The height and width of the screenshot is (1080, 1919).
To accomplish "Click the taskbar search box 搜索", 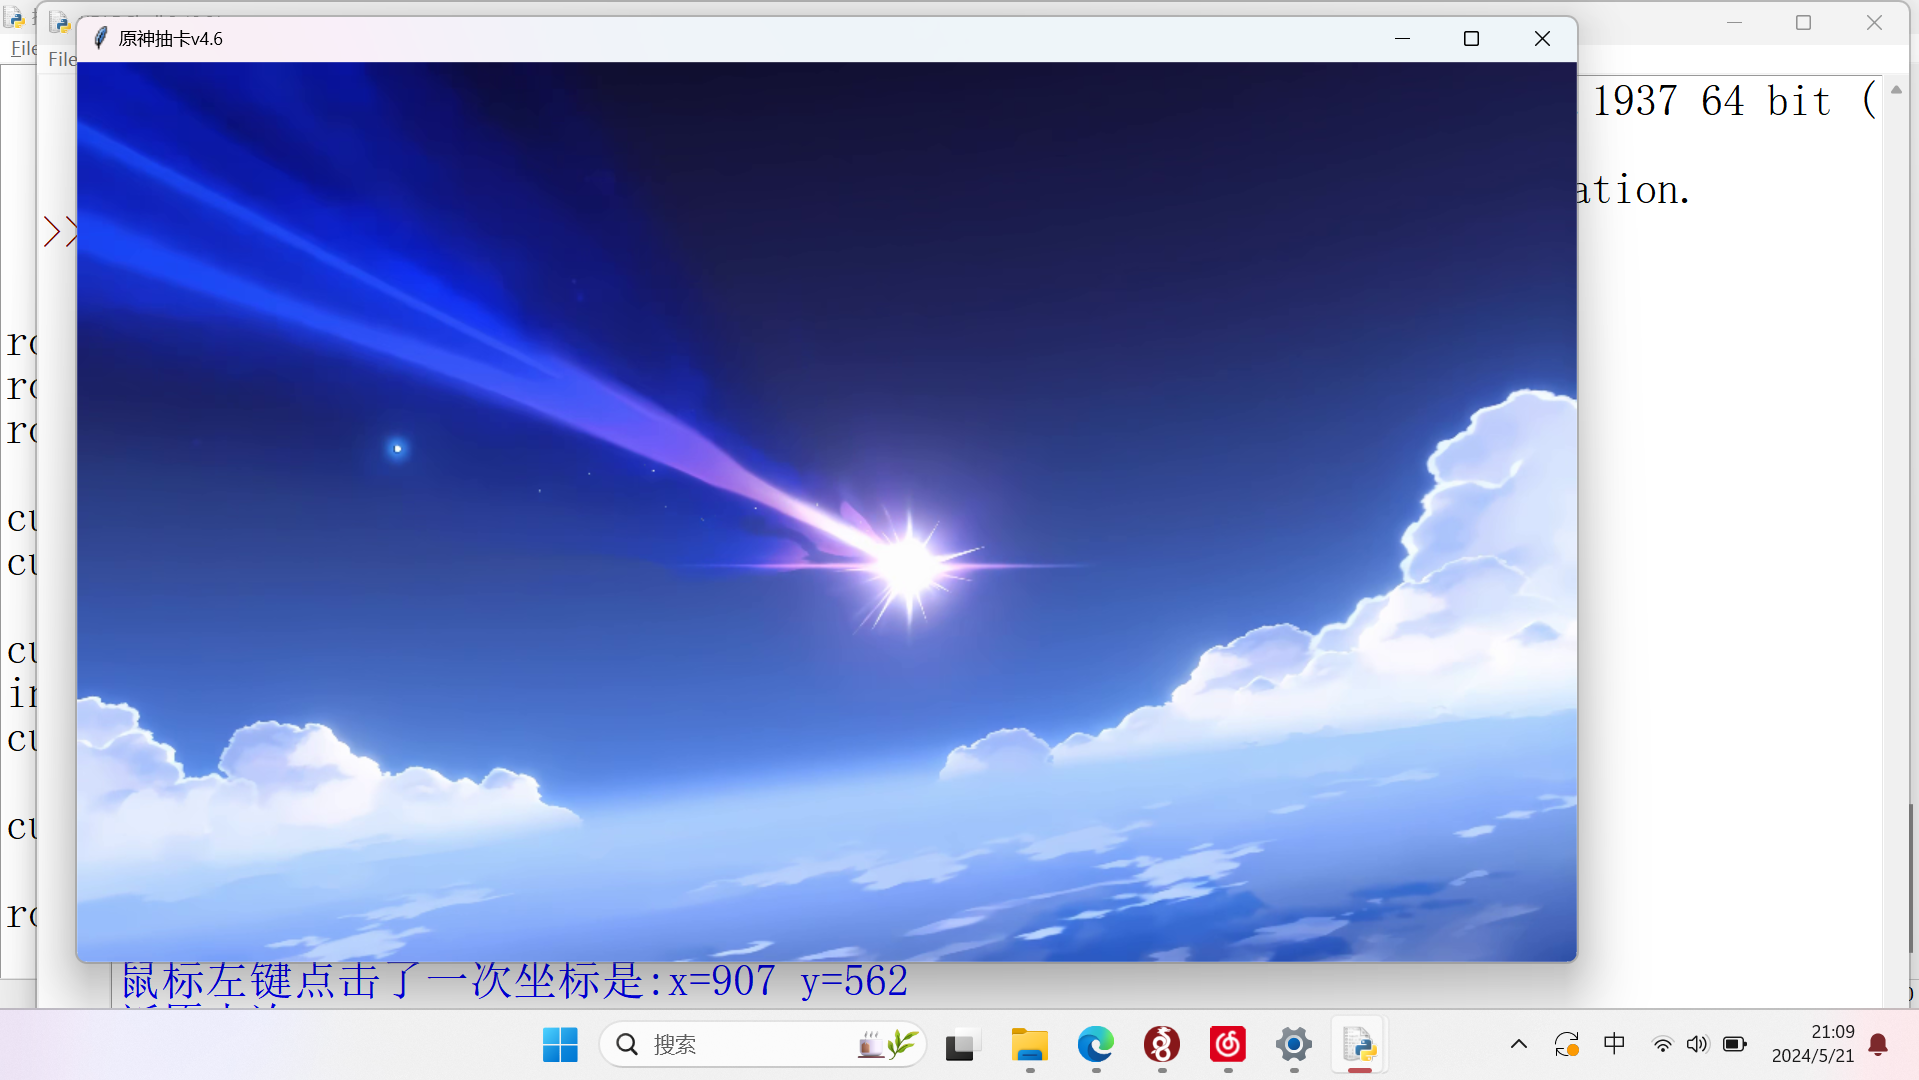I will [762, 1045].
